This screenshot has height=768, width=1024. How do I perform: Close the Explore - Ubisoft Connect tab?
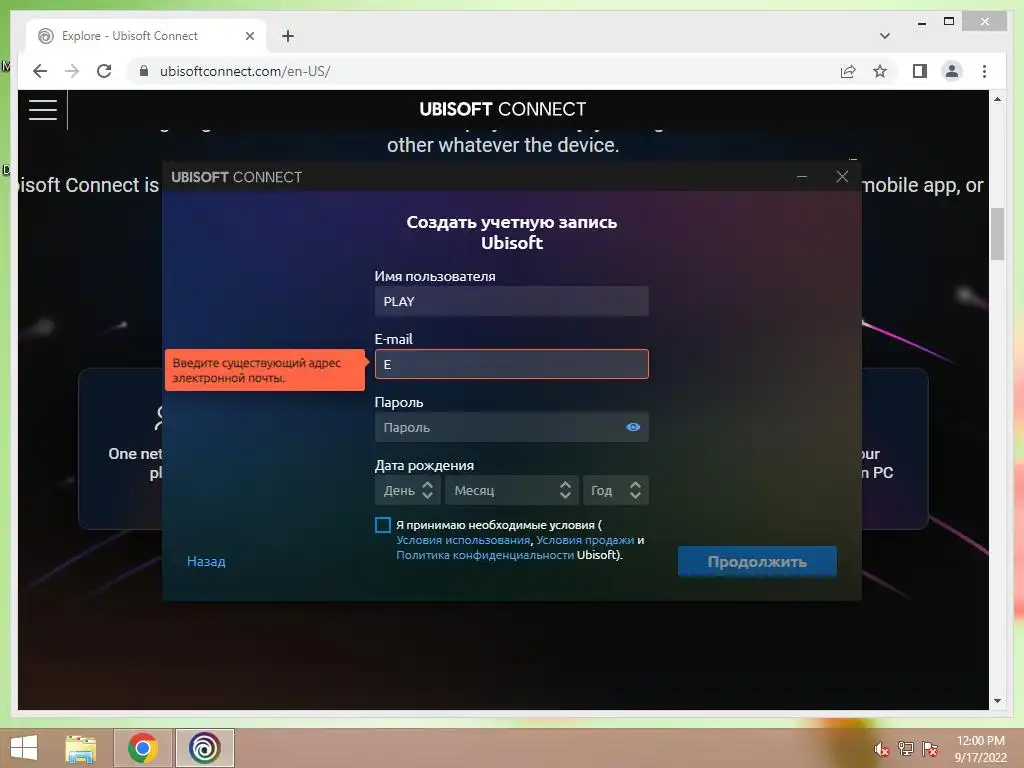249,36
